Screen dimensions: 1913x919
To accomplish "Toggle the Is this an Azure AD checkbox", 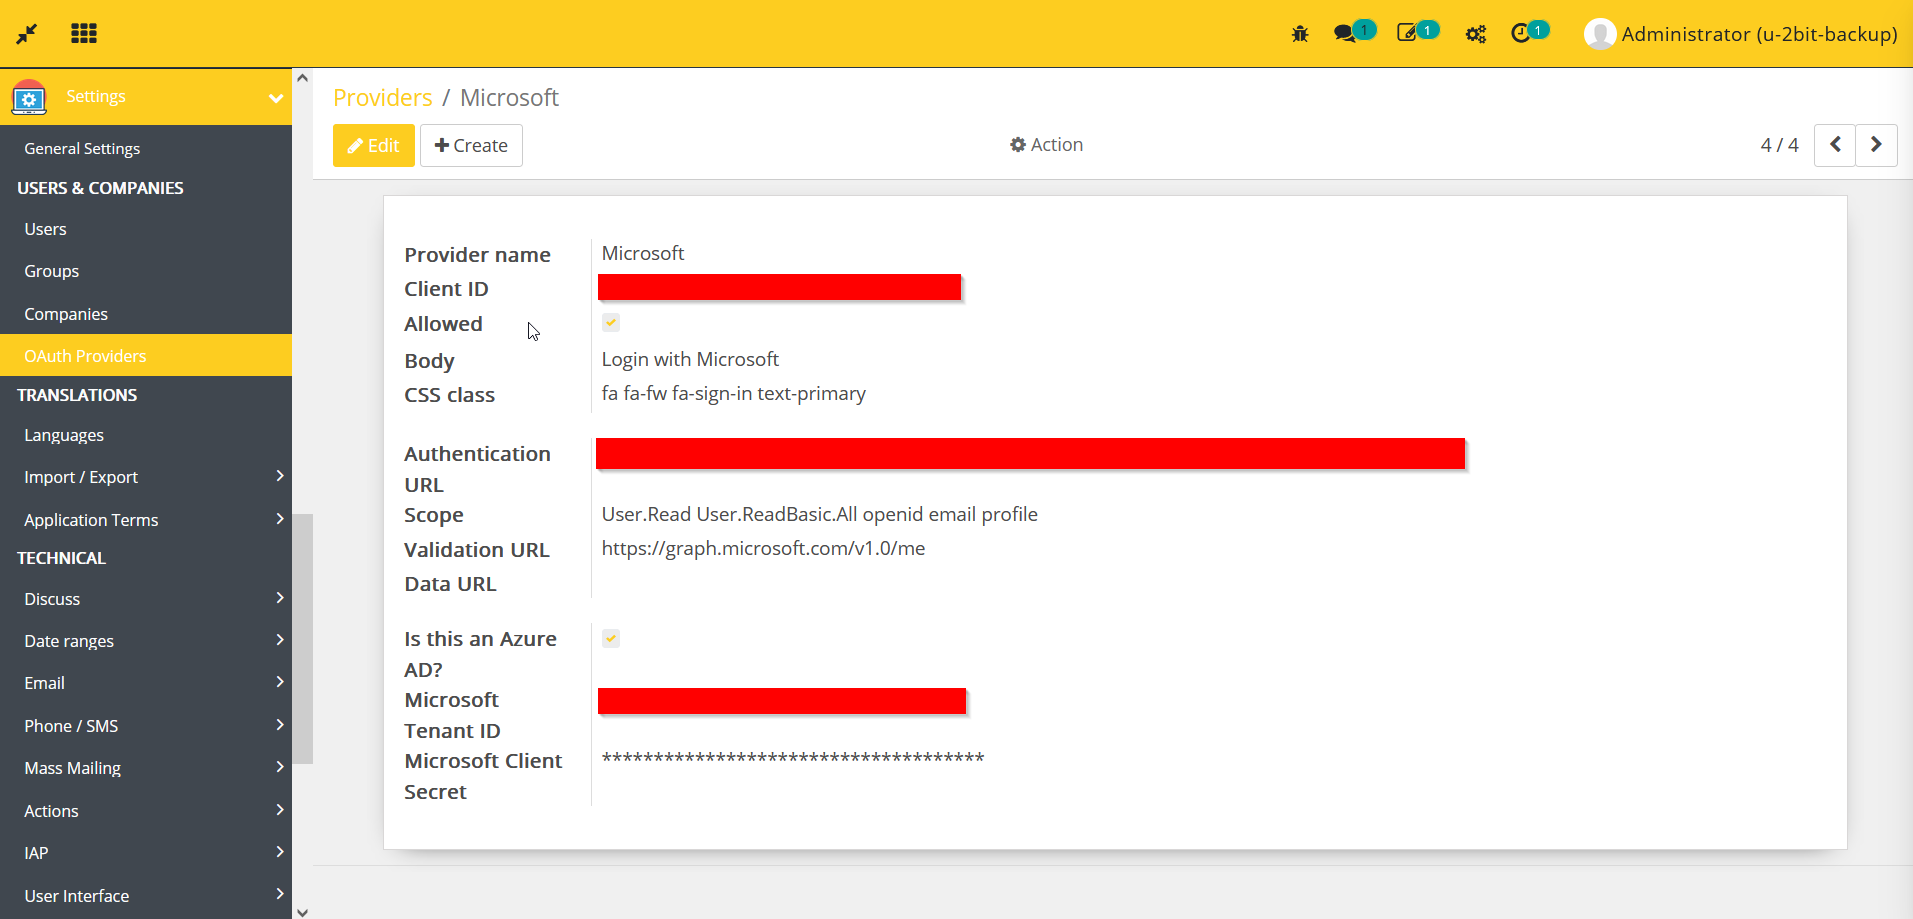I will pyautogui.click(x=610, y=638).
